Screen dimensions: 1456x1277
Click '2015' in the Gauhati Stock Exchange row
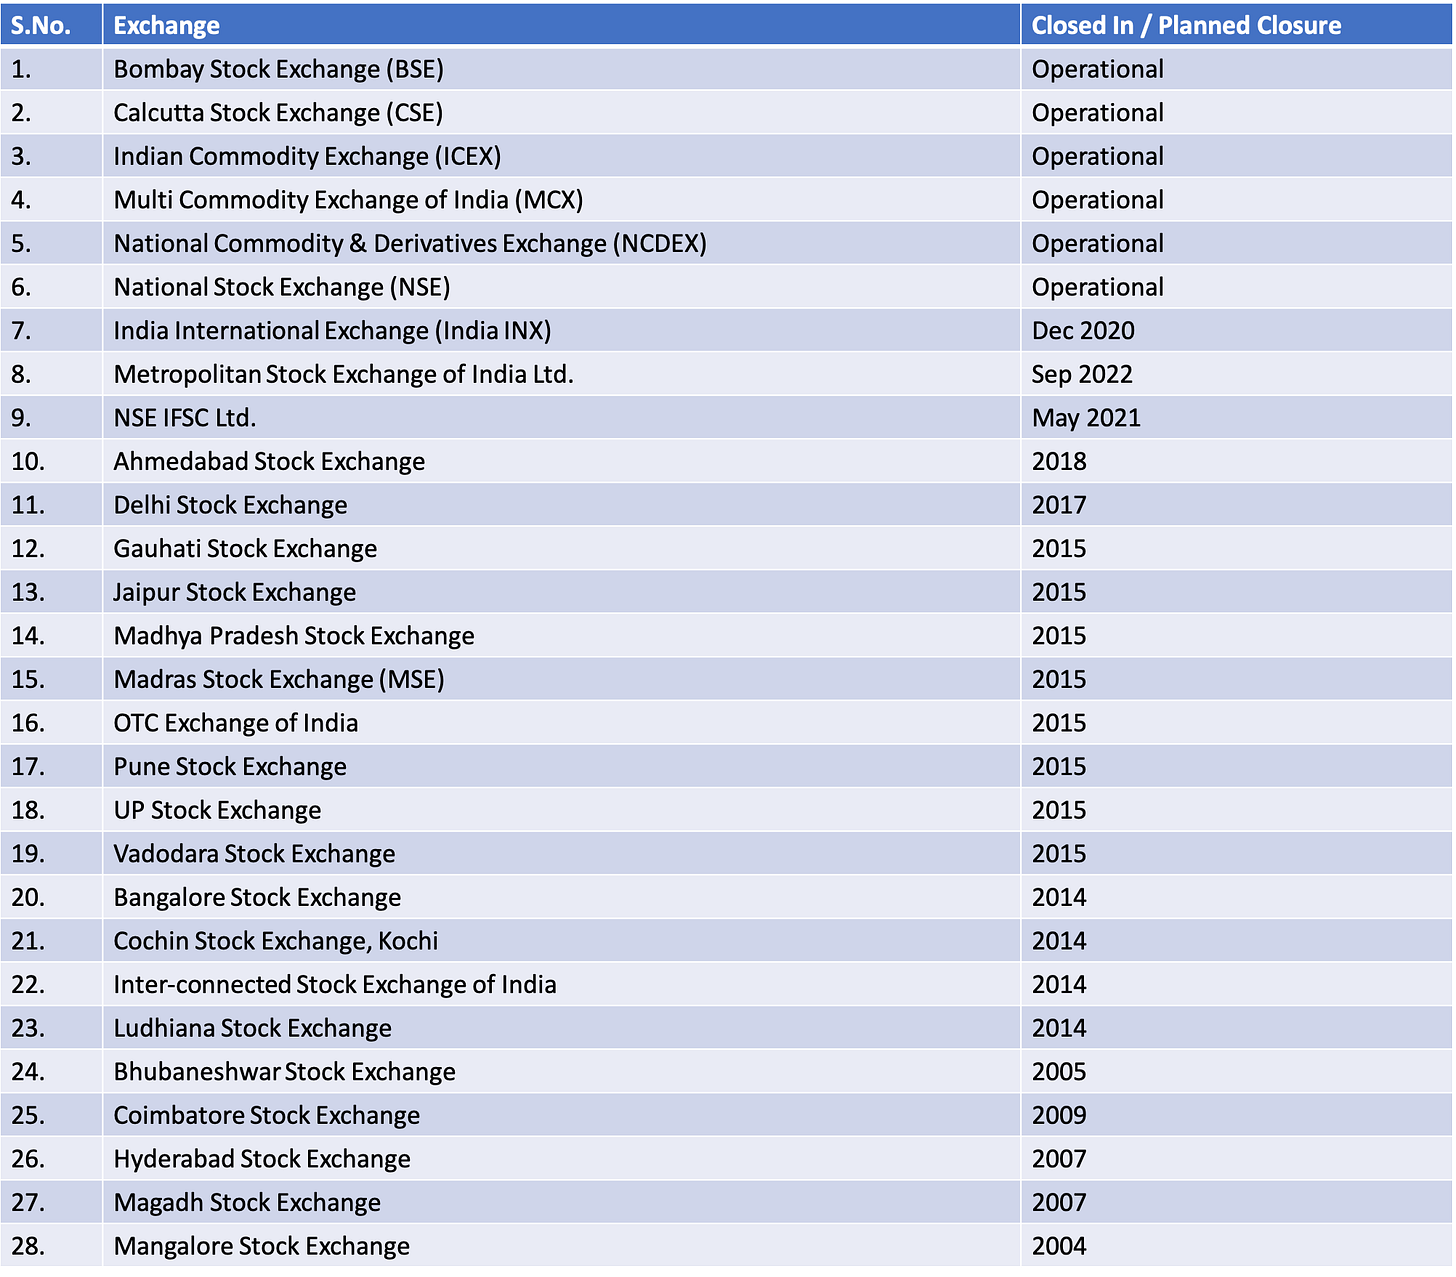point(1059,548)
